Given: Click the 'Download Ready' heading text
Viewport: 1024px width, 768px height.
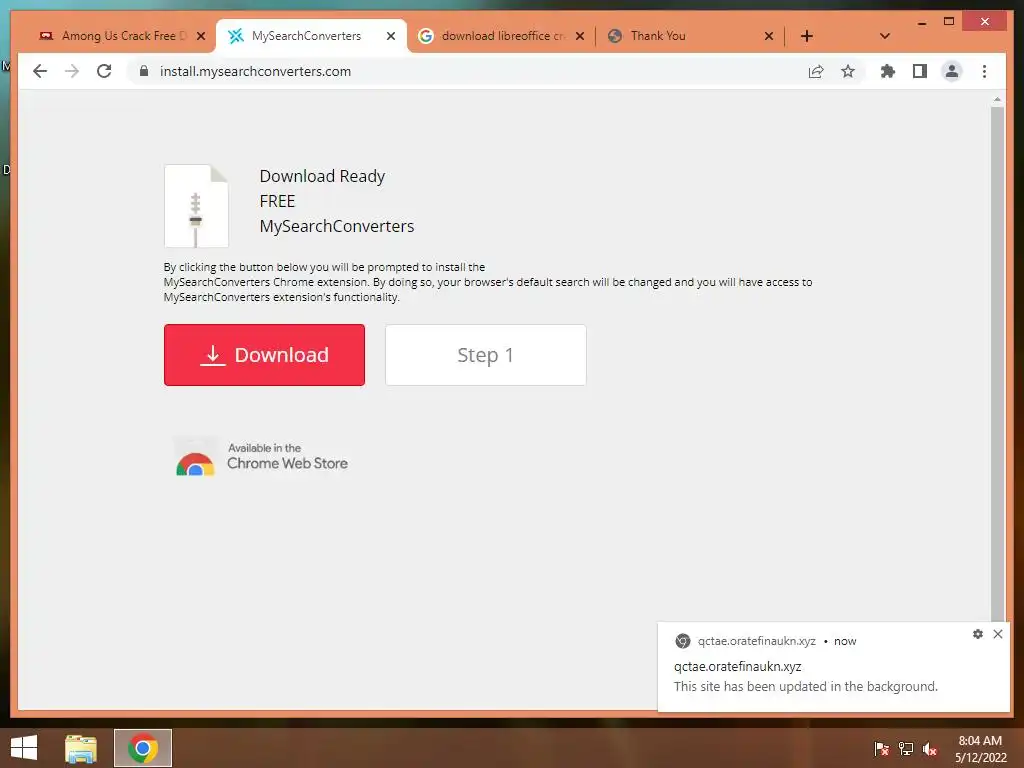Looking at the screenshot, I should [322, 176].
